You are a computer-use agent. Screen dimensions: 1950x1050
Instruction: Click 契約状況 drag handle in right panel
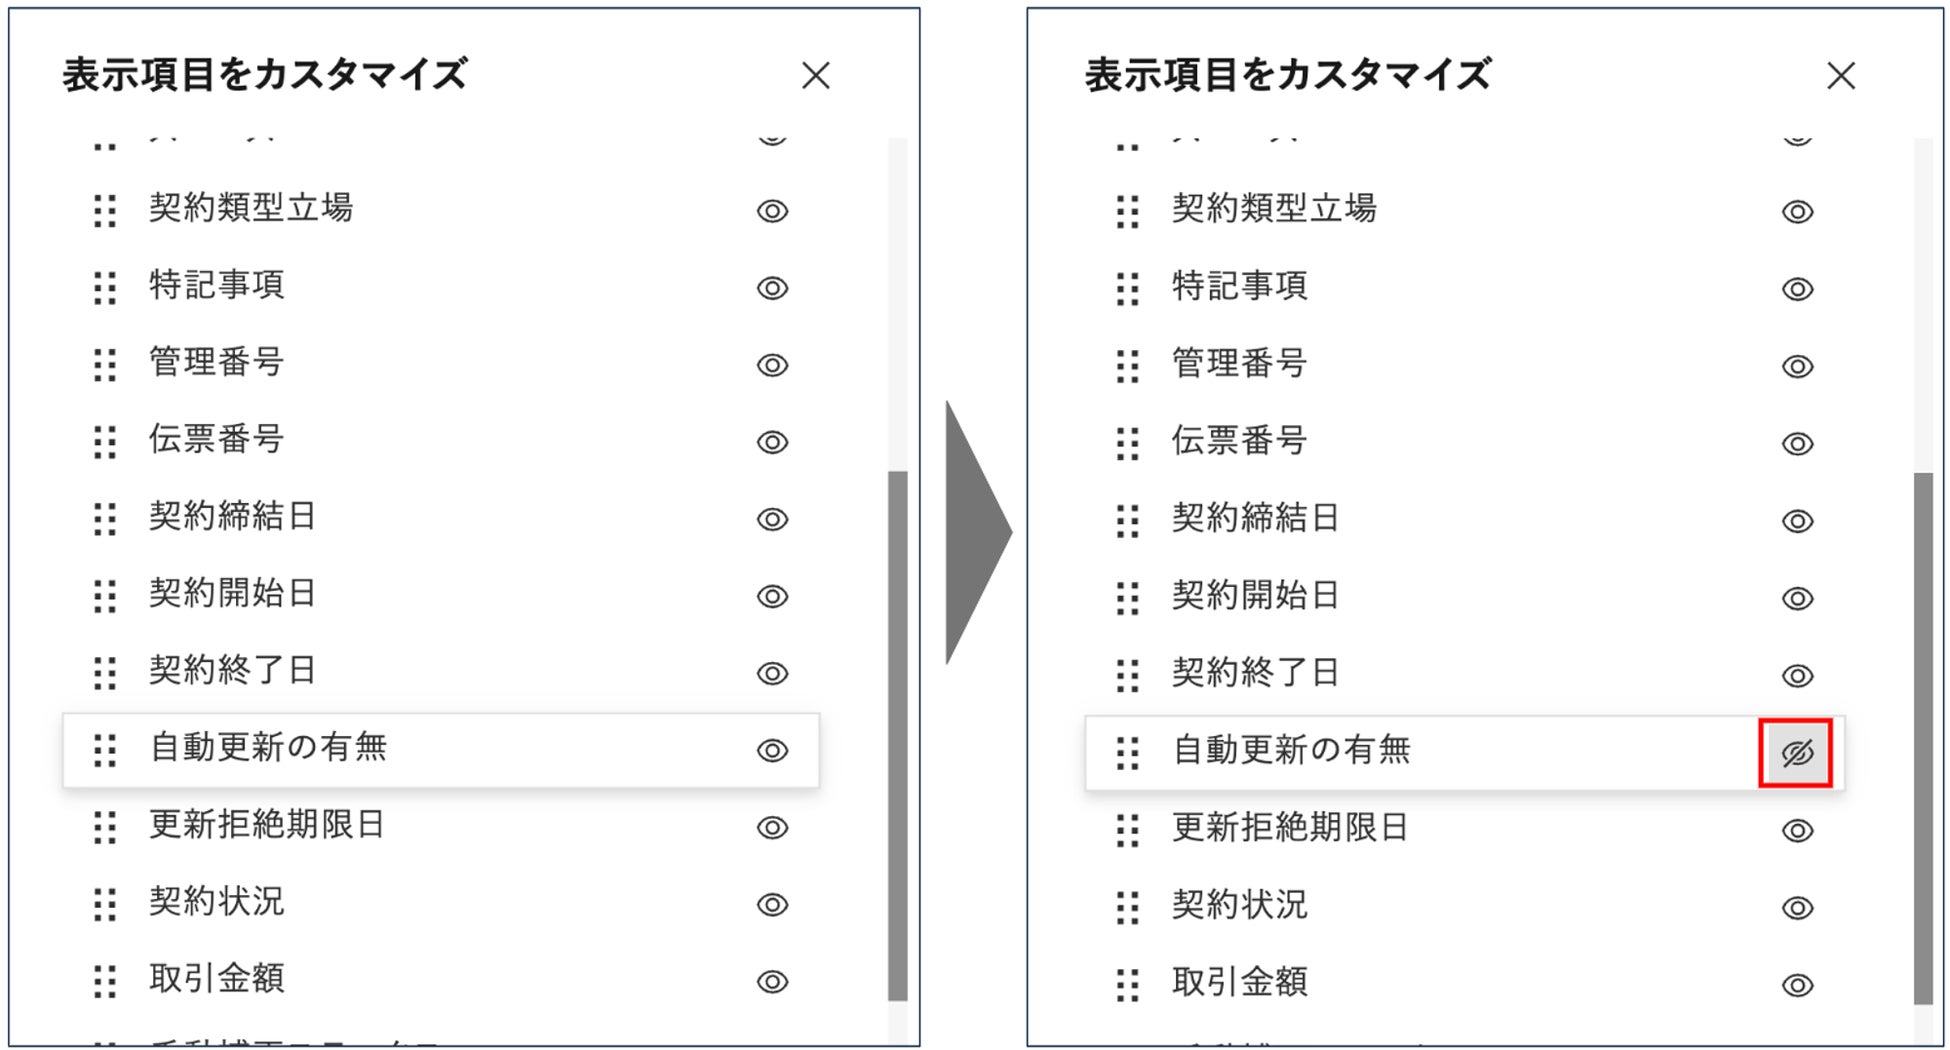coord(1127,908)
